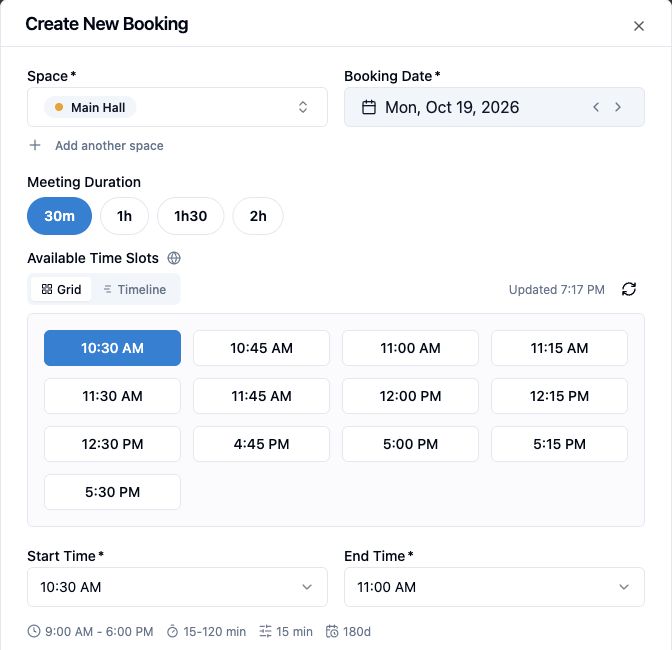The width and height of the screenshot is (672, 650).
Task: Click the Meeting Duration label
Action: (84, 182)
